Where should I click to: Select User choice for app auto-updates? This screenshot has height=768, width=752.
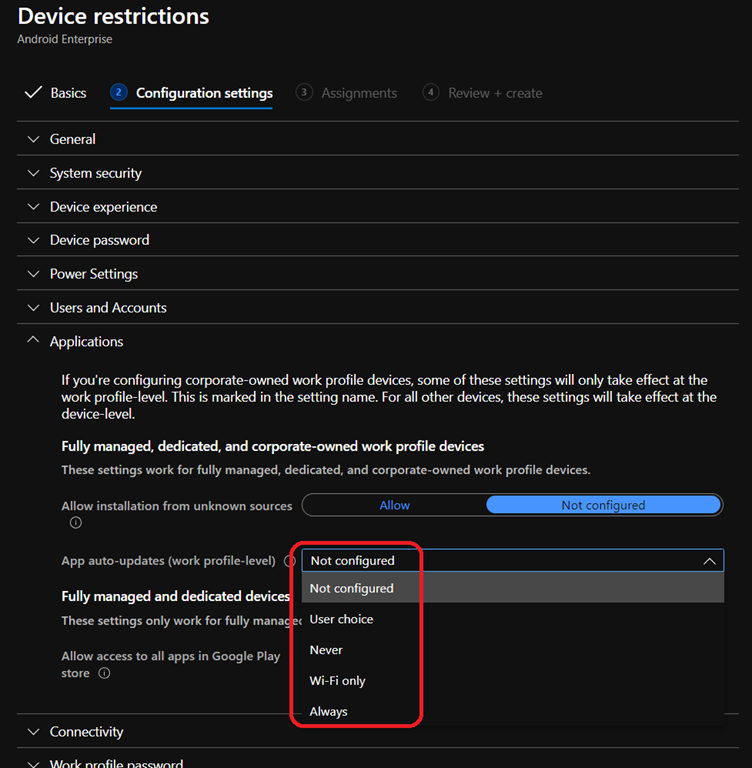pyautogui.click(x=341, y=619)
